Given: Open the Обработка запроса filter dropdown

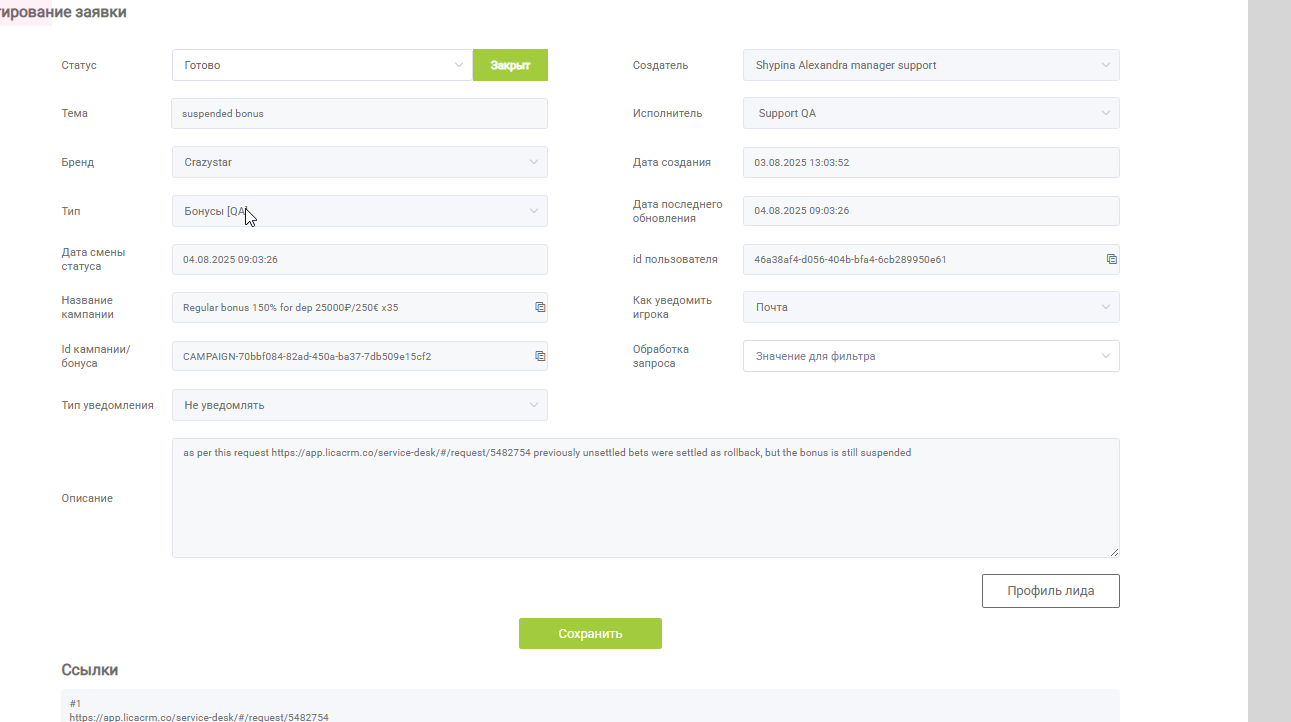Looking at the screenshot, I should tap(931, 356).
